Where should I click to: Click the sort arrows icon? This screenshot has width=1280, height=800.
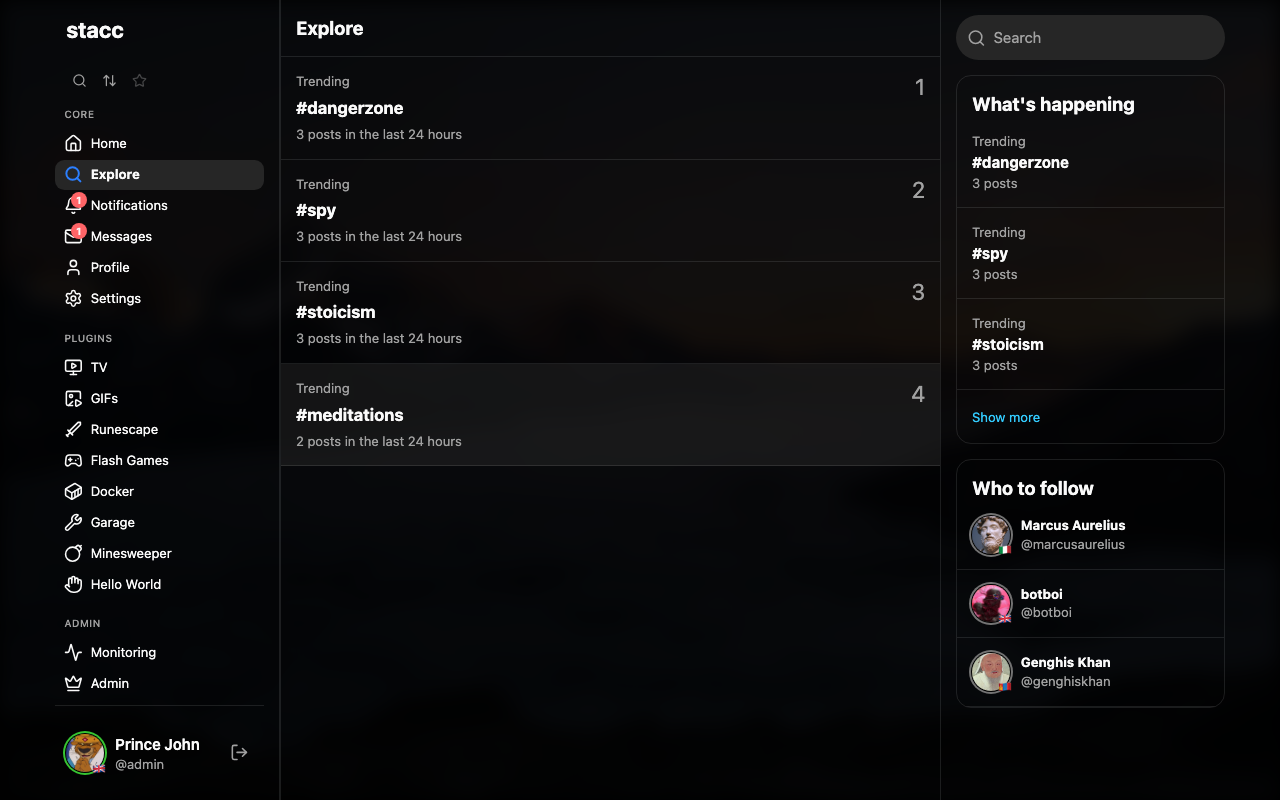point(109,80)
